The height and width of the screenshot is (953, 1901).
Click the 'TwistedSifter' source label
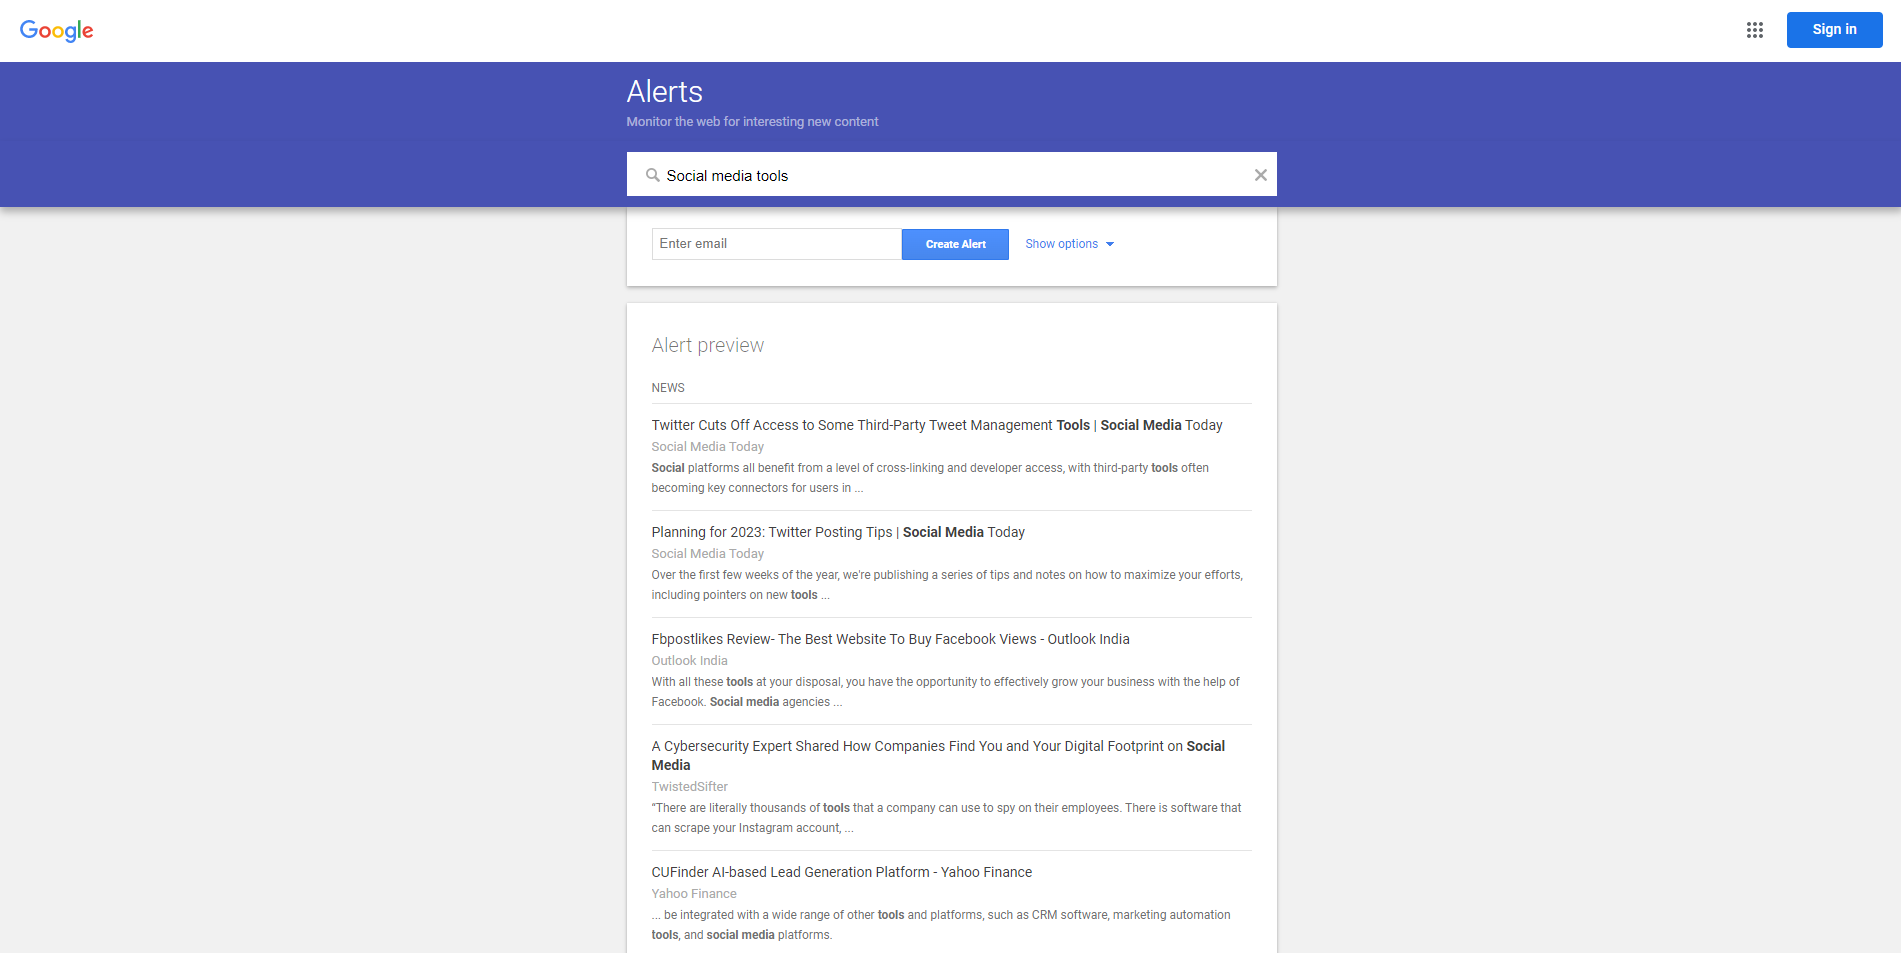pos(689,787)
